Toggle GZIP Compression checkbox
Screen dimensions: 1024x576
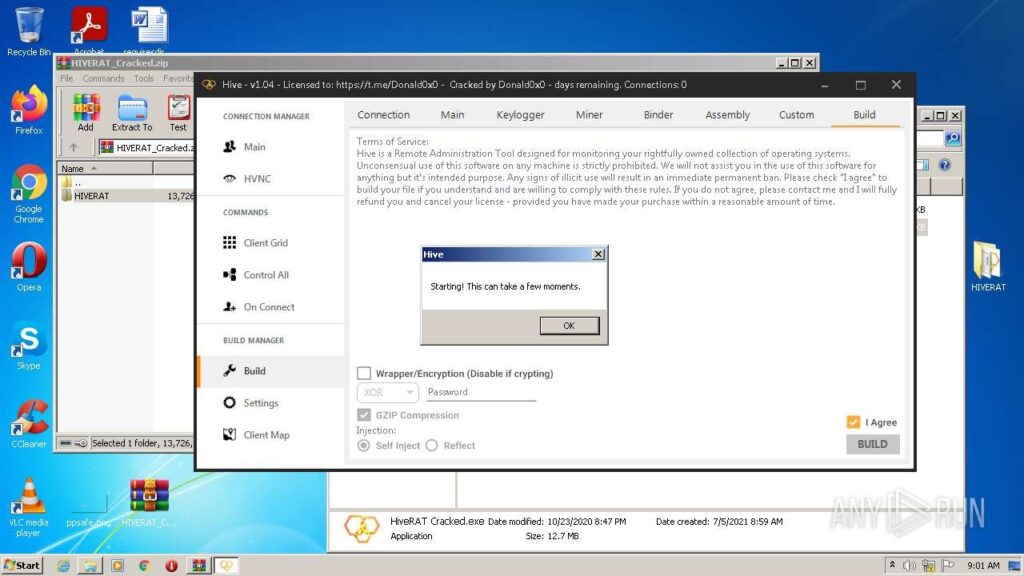pyautogui.click(x=364, y=415)
